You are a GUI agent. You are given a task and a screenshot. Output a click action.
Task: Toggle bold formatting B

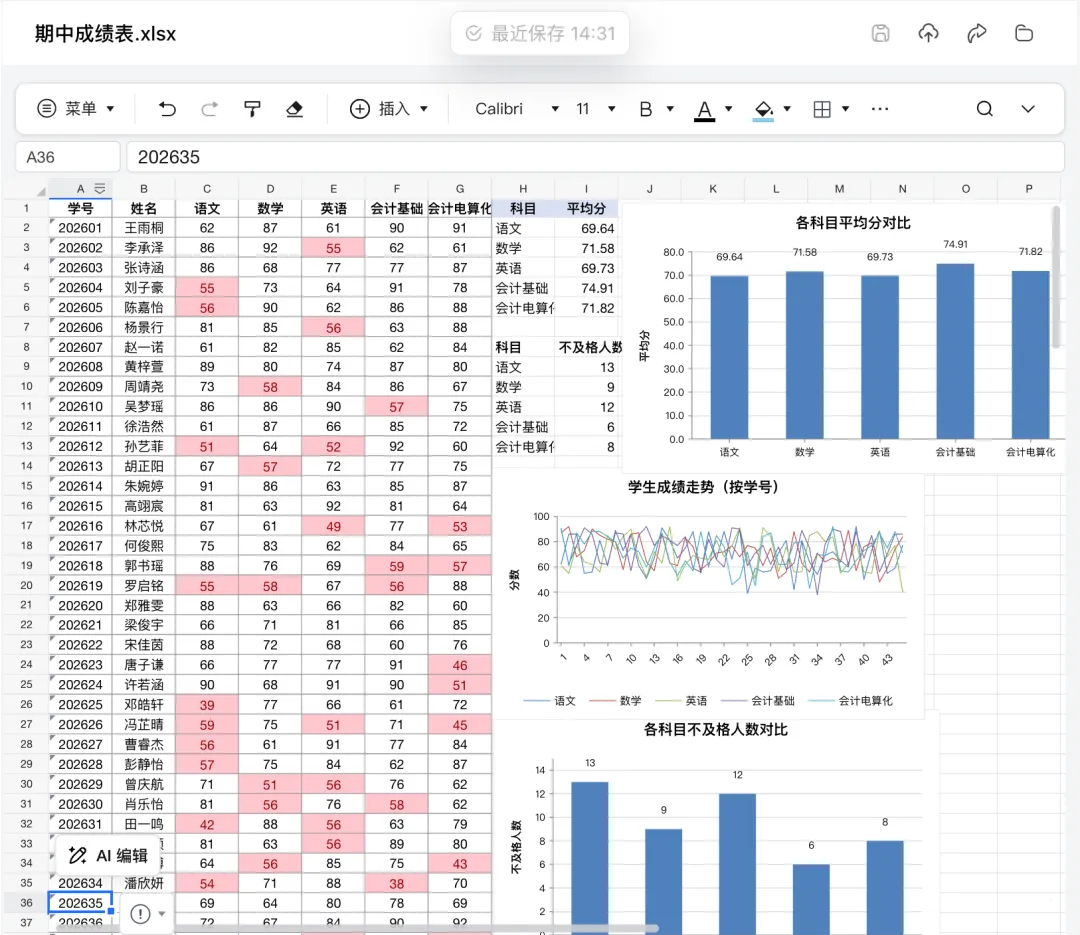pyautogui.click(x=645, y=109)
